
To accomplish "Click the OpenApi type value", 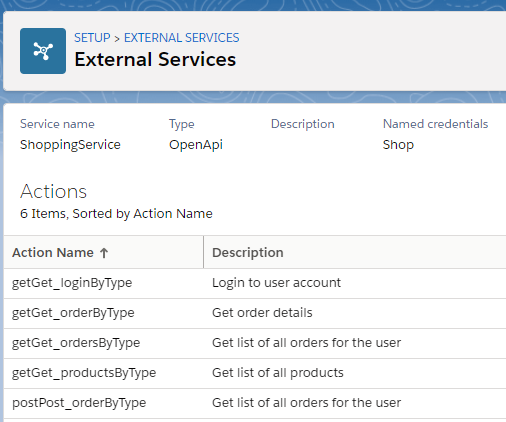I will 196,145.
